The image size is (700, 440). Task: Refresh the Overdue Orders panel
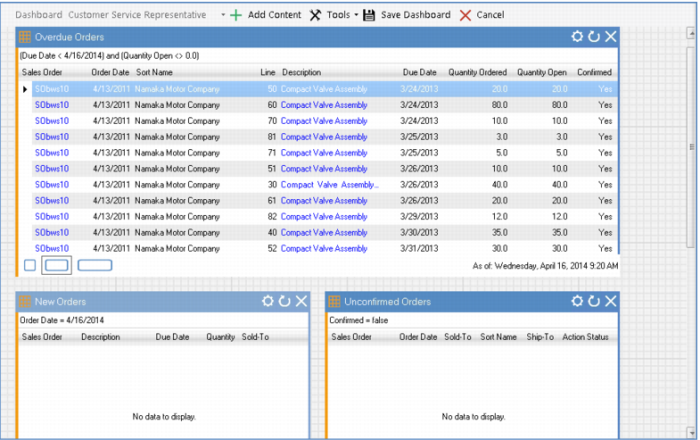click(x=594, y=37)
